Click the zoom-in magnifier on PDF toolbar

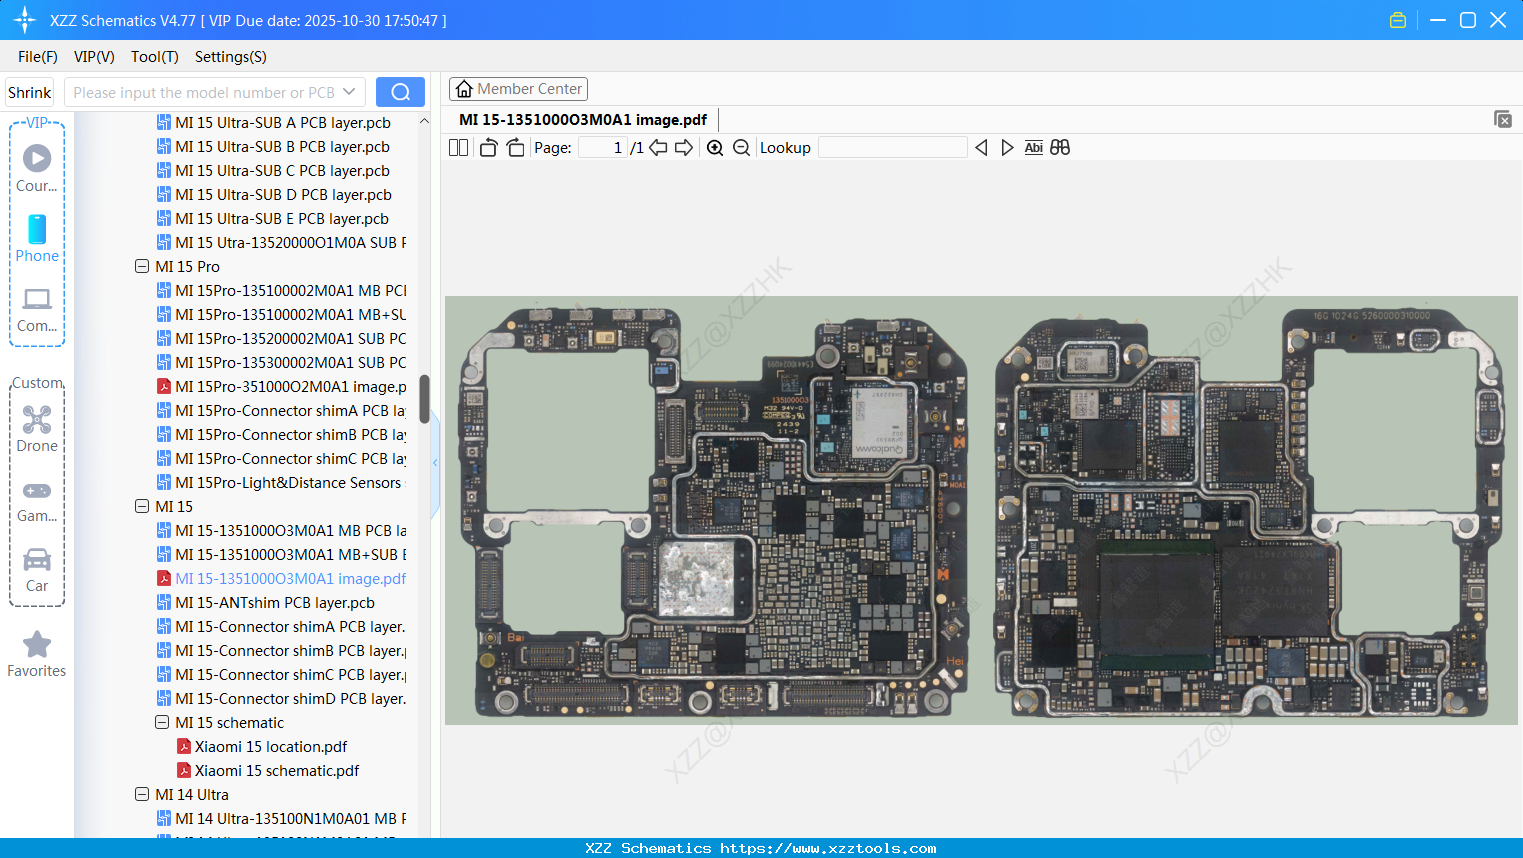click(x=715, y=147)
